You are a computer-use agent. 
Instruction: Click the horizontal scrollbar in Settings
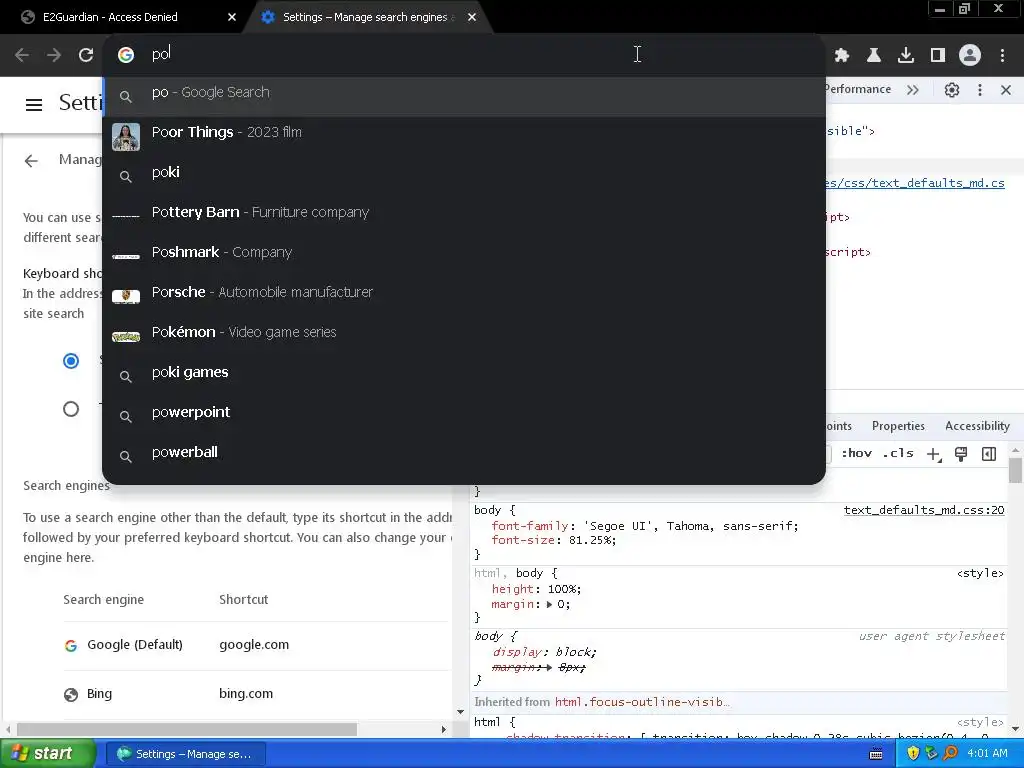pos(187,729)
